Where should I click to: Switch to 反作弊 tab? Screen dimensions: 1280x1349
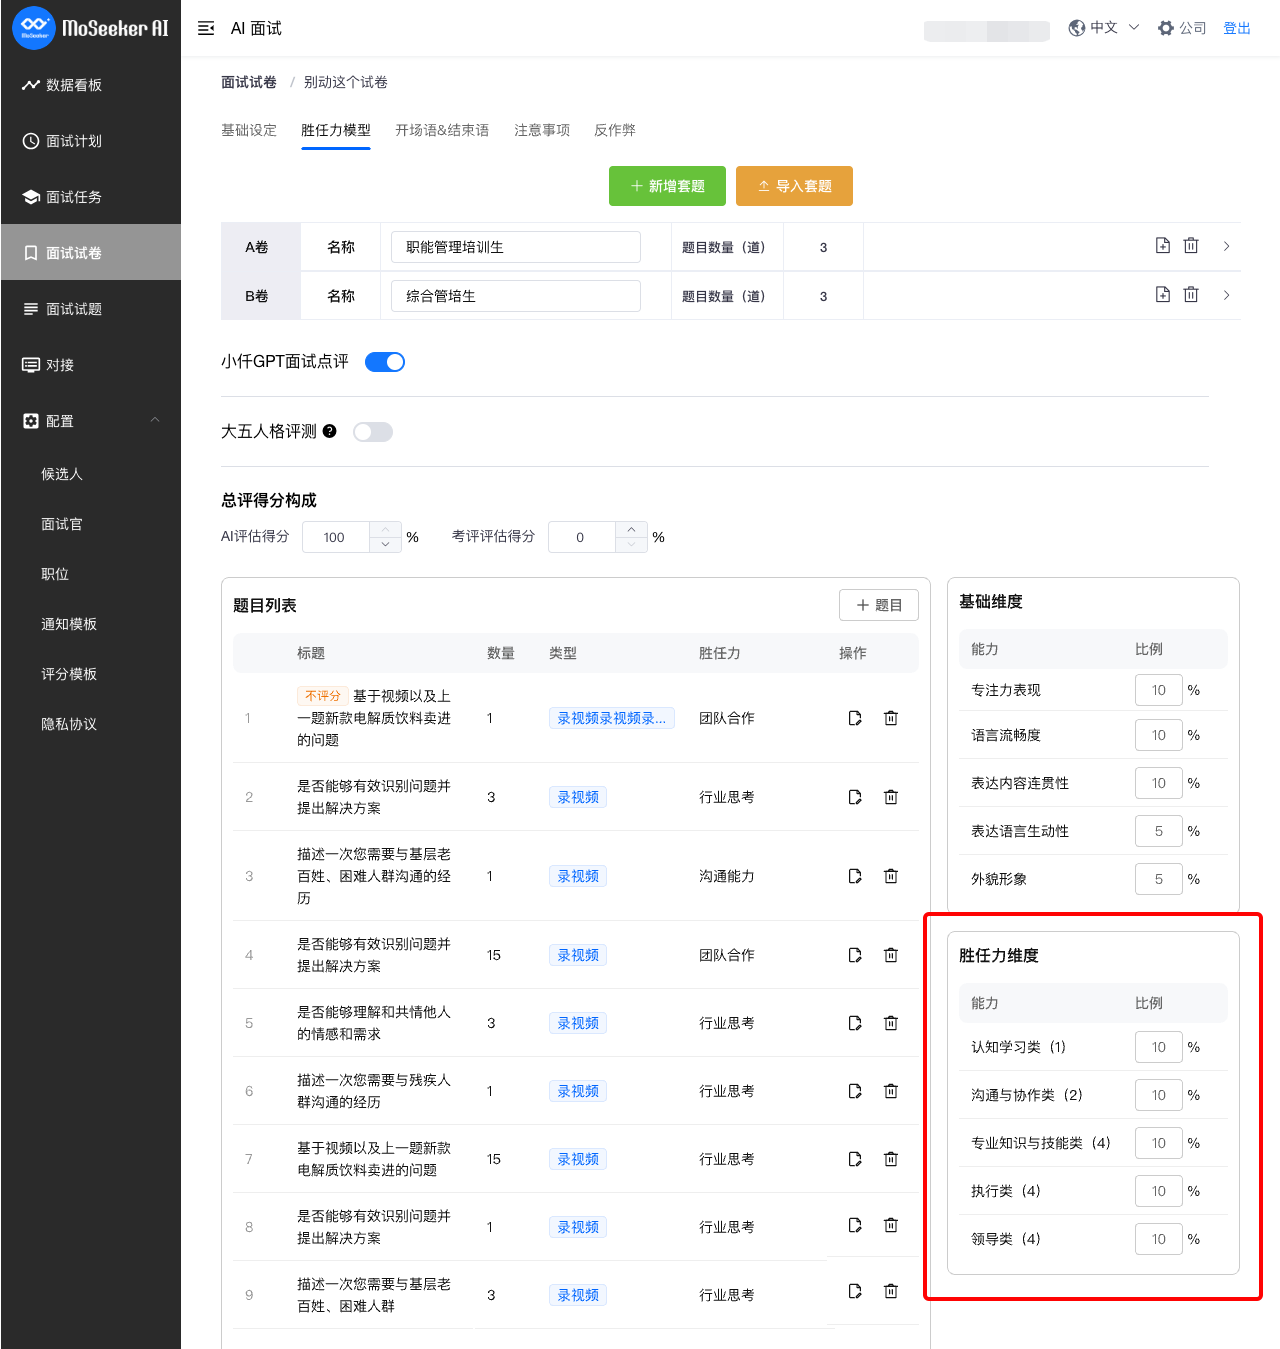pos(615,130)
